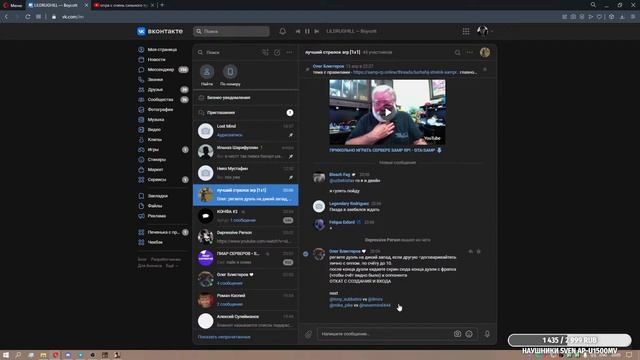Viewport: 640px width, 360px height.
Task: Pause the music in the header player
Action: tap(307, 31)
